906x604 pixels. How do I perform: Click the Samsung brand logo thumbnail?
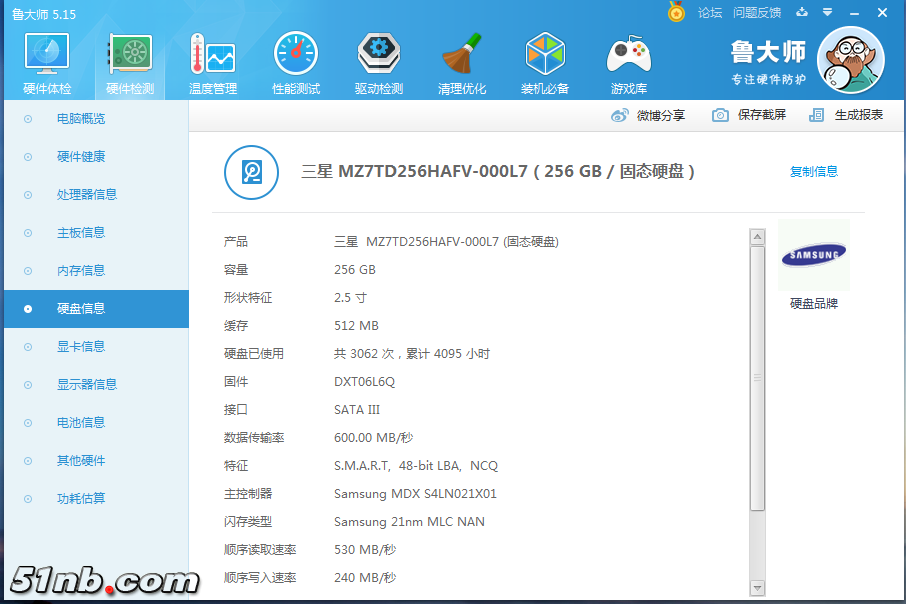pos(813,256)
